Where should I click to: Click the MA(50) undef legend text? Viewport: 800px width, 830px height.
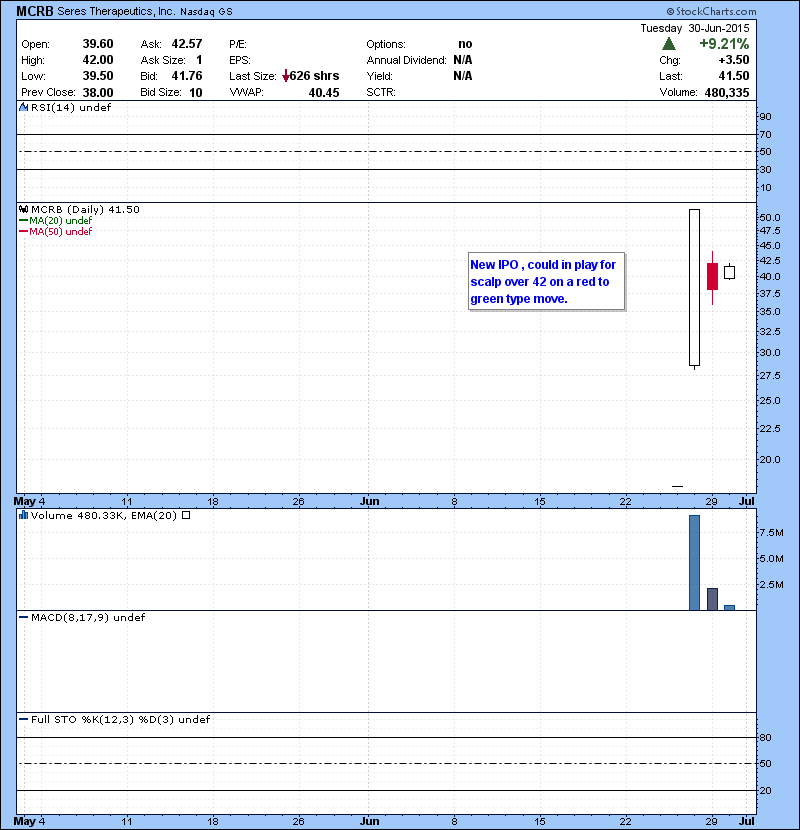(60, 231)
